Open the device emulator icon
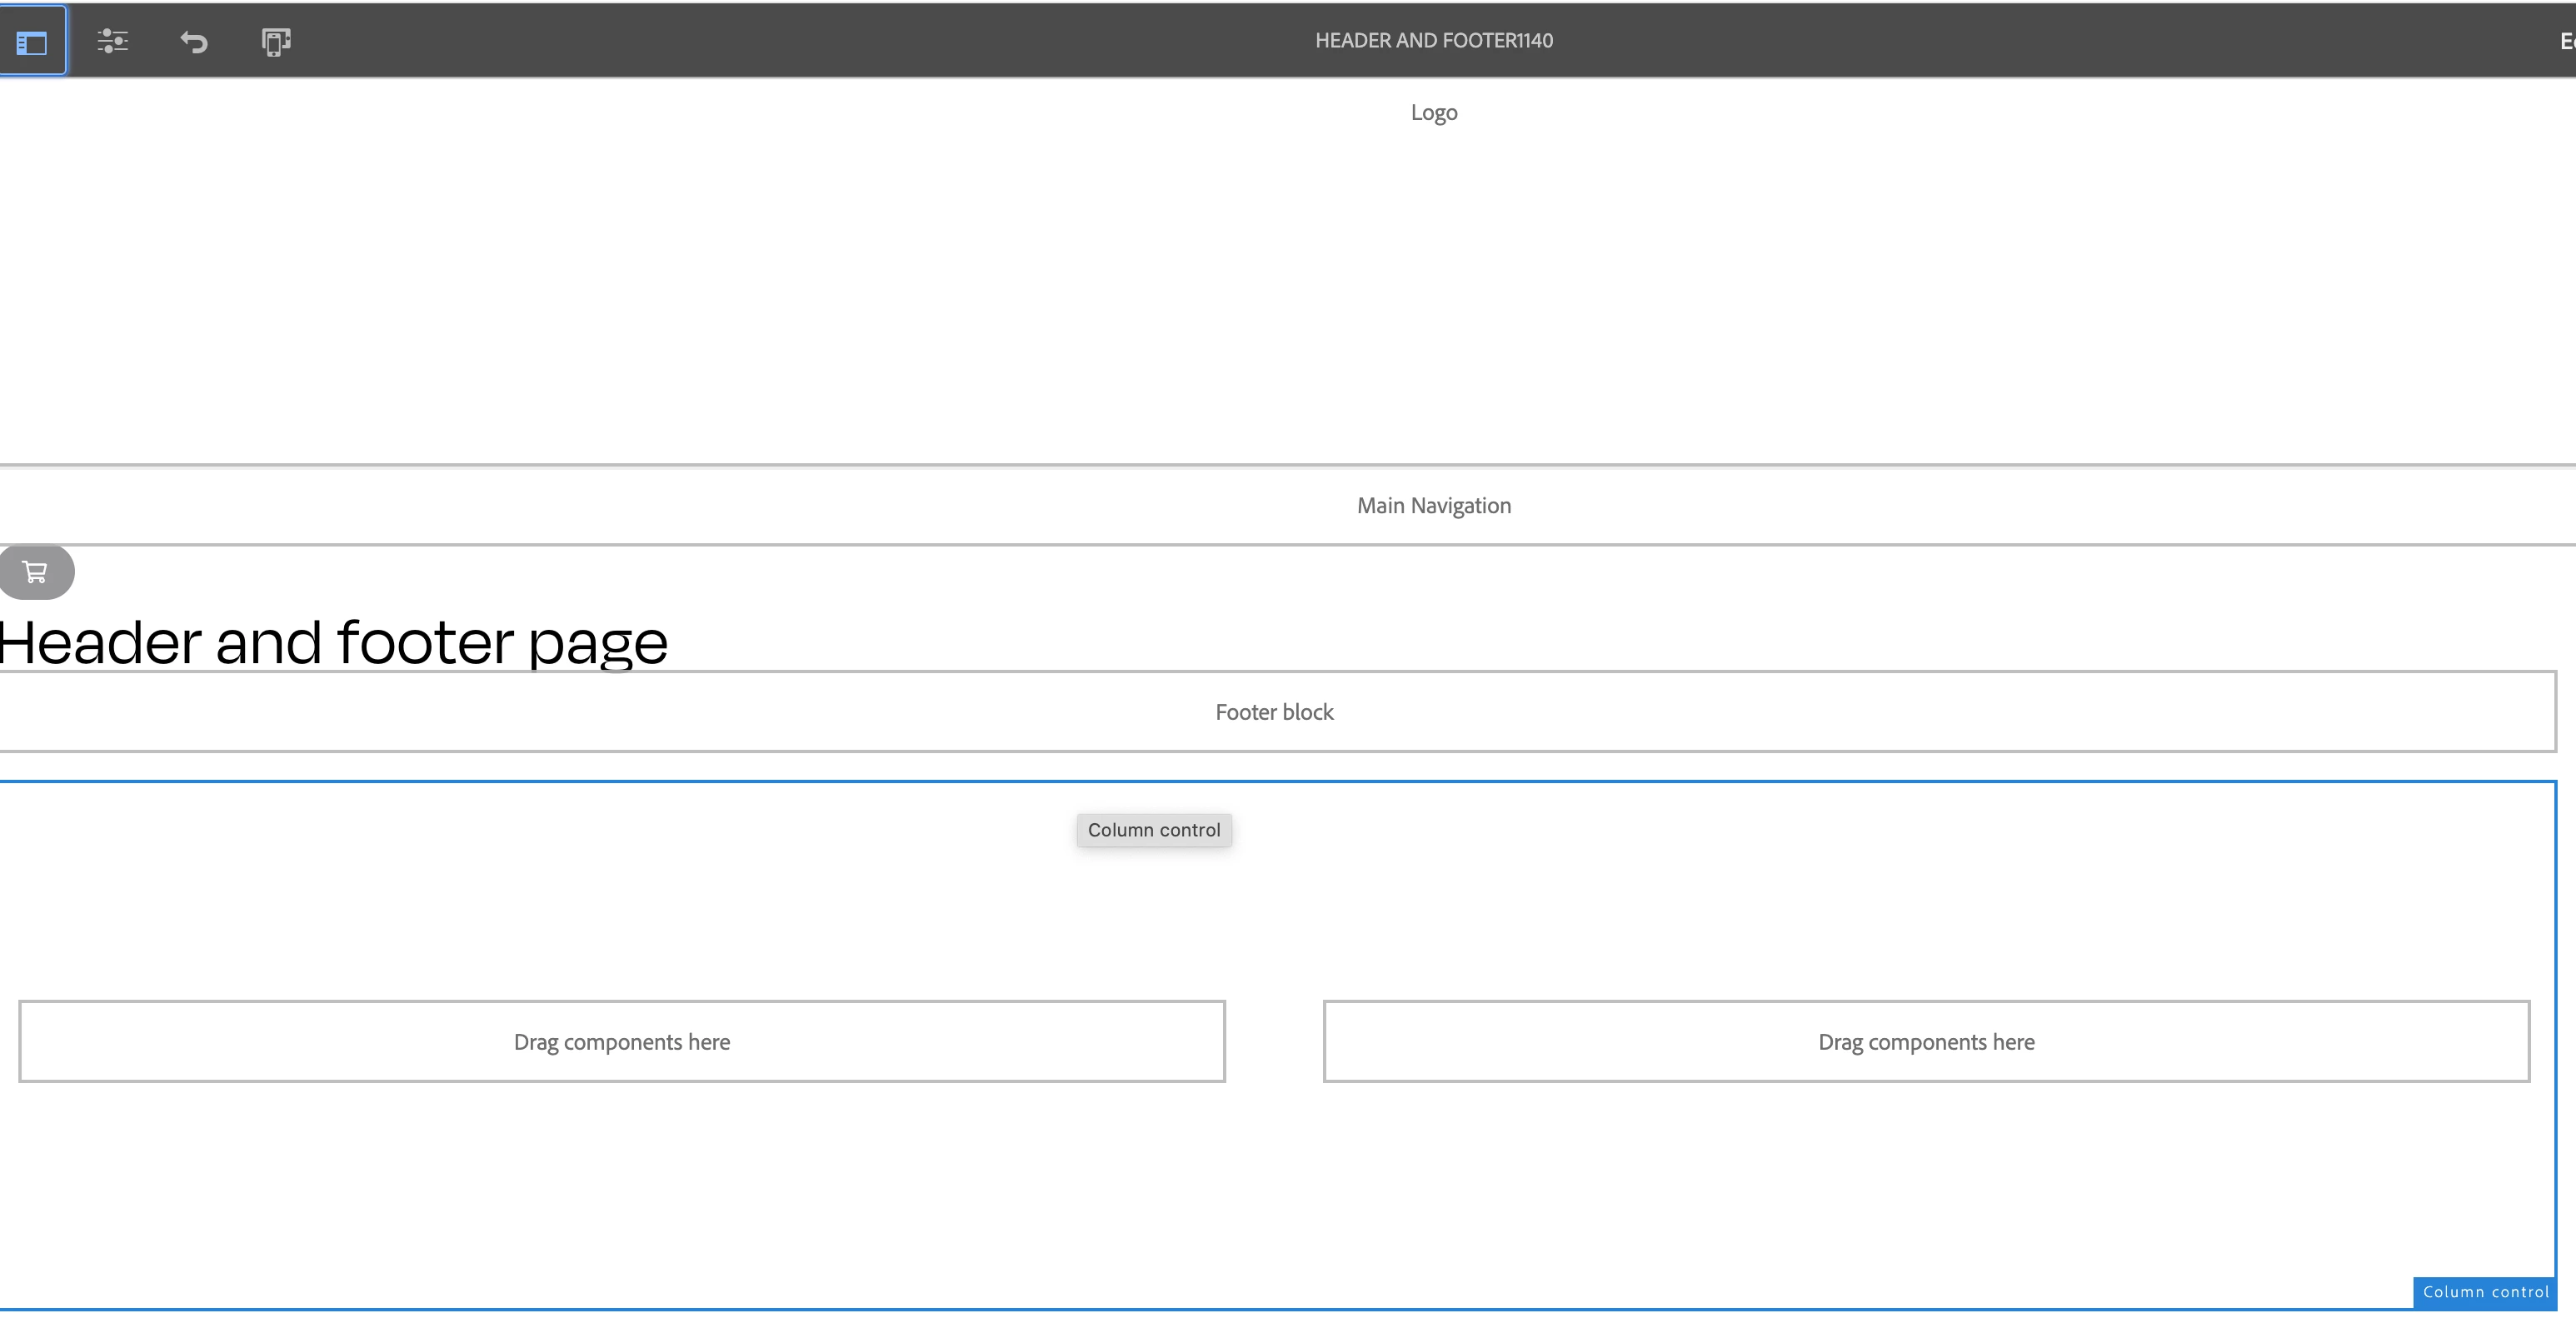This screenshot has width=2576, height=1338. (276, 42)
